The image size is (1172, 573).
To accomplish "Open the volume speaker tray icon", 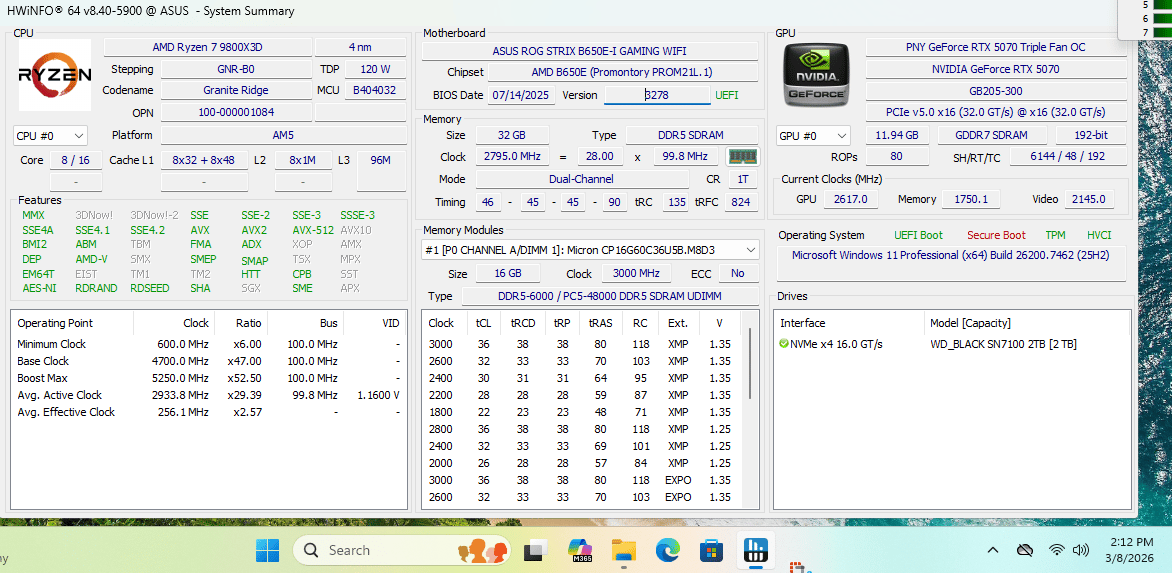I will [x=1080, y=551].
